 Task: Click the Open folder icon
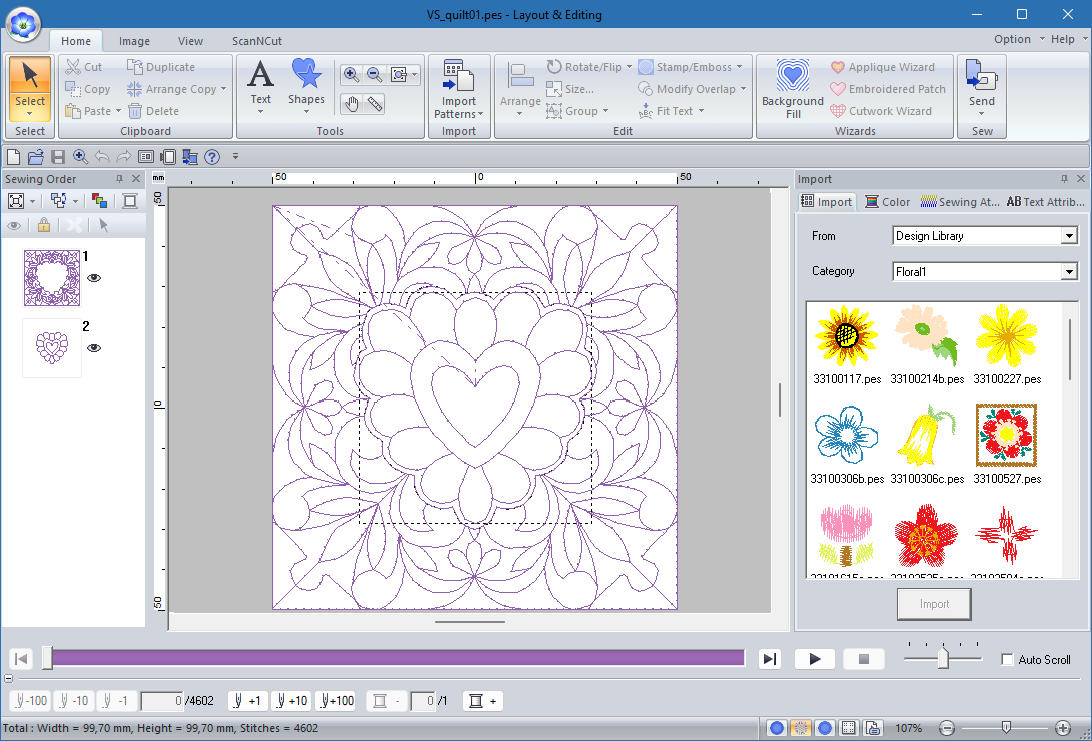(36, 157)
